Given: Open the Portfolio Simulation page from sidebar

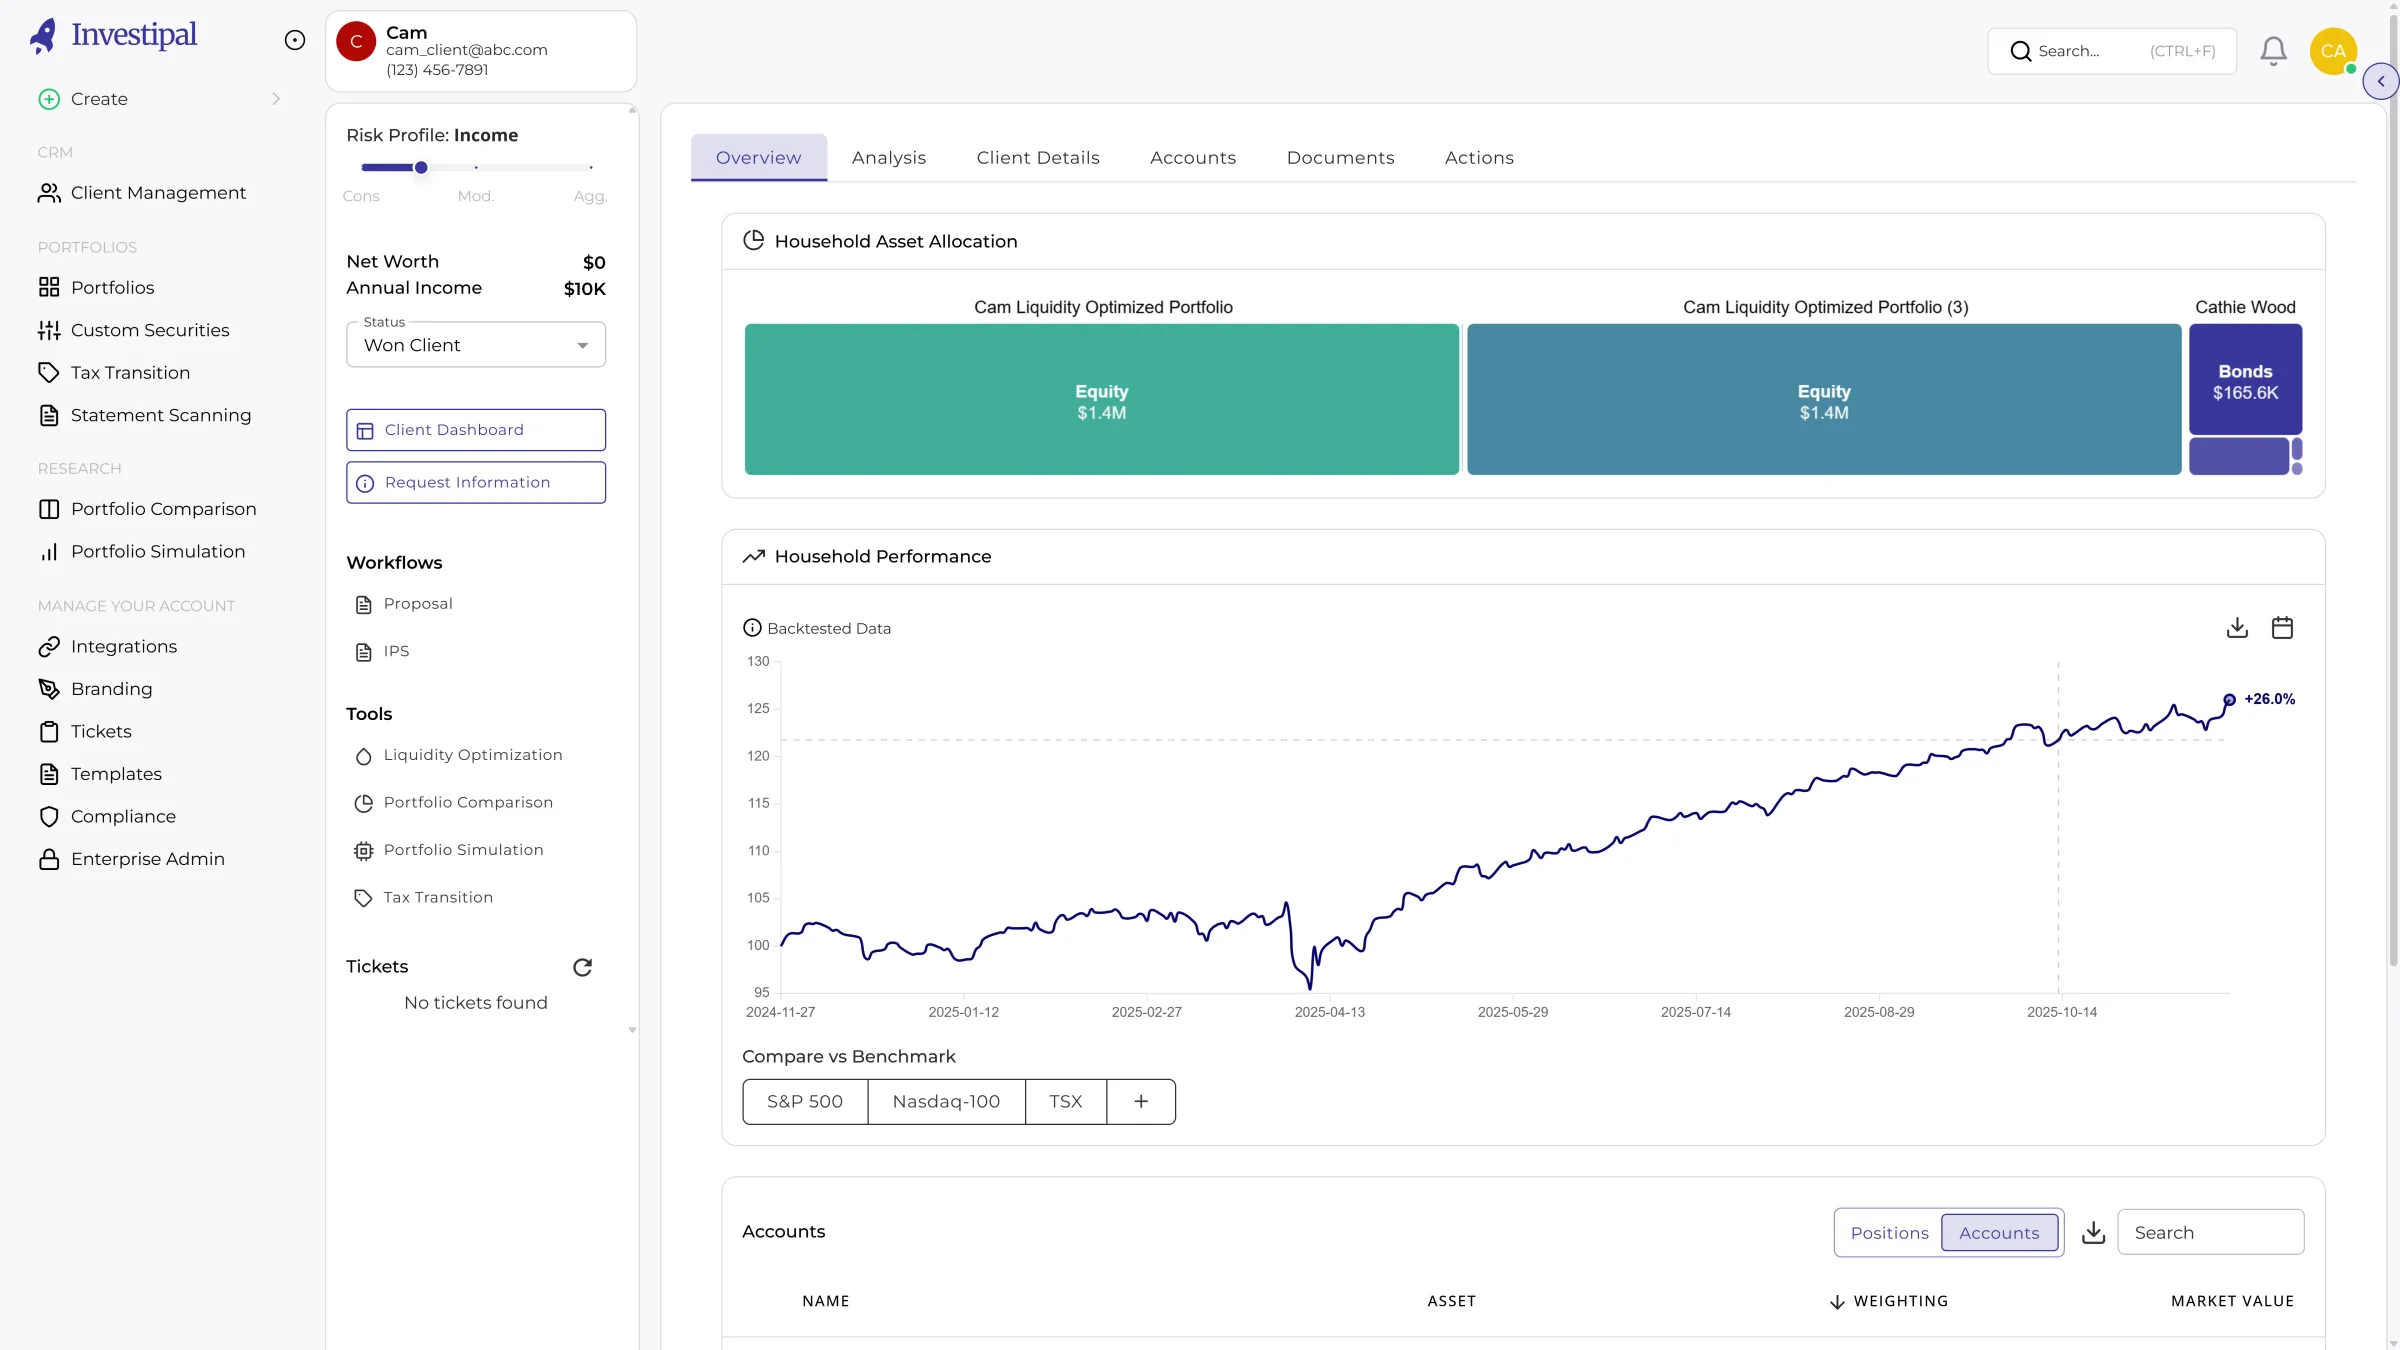Looking at the screenshot, I should tap(158, 551).
